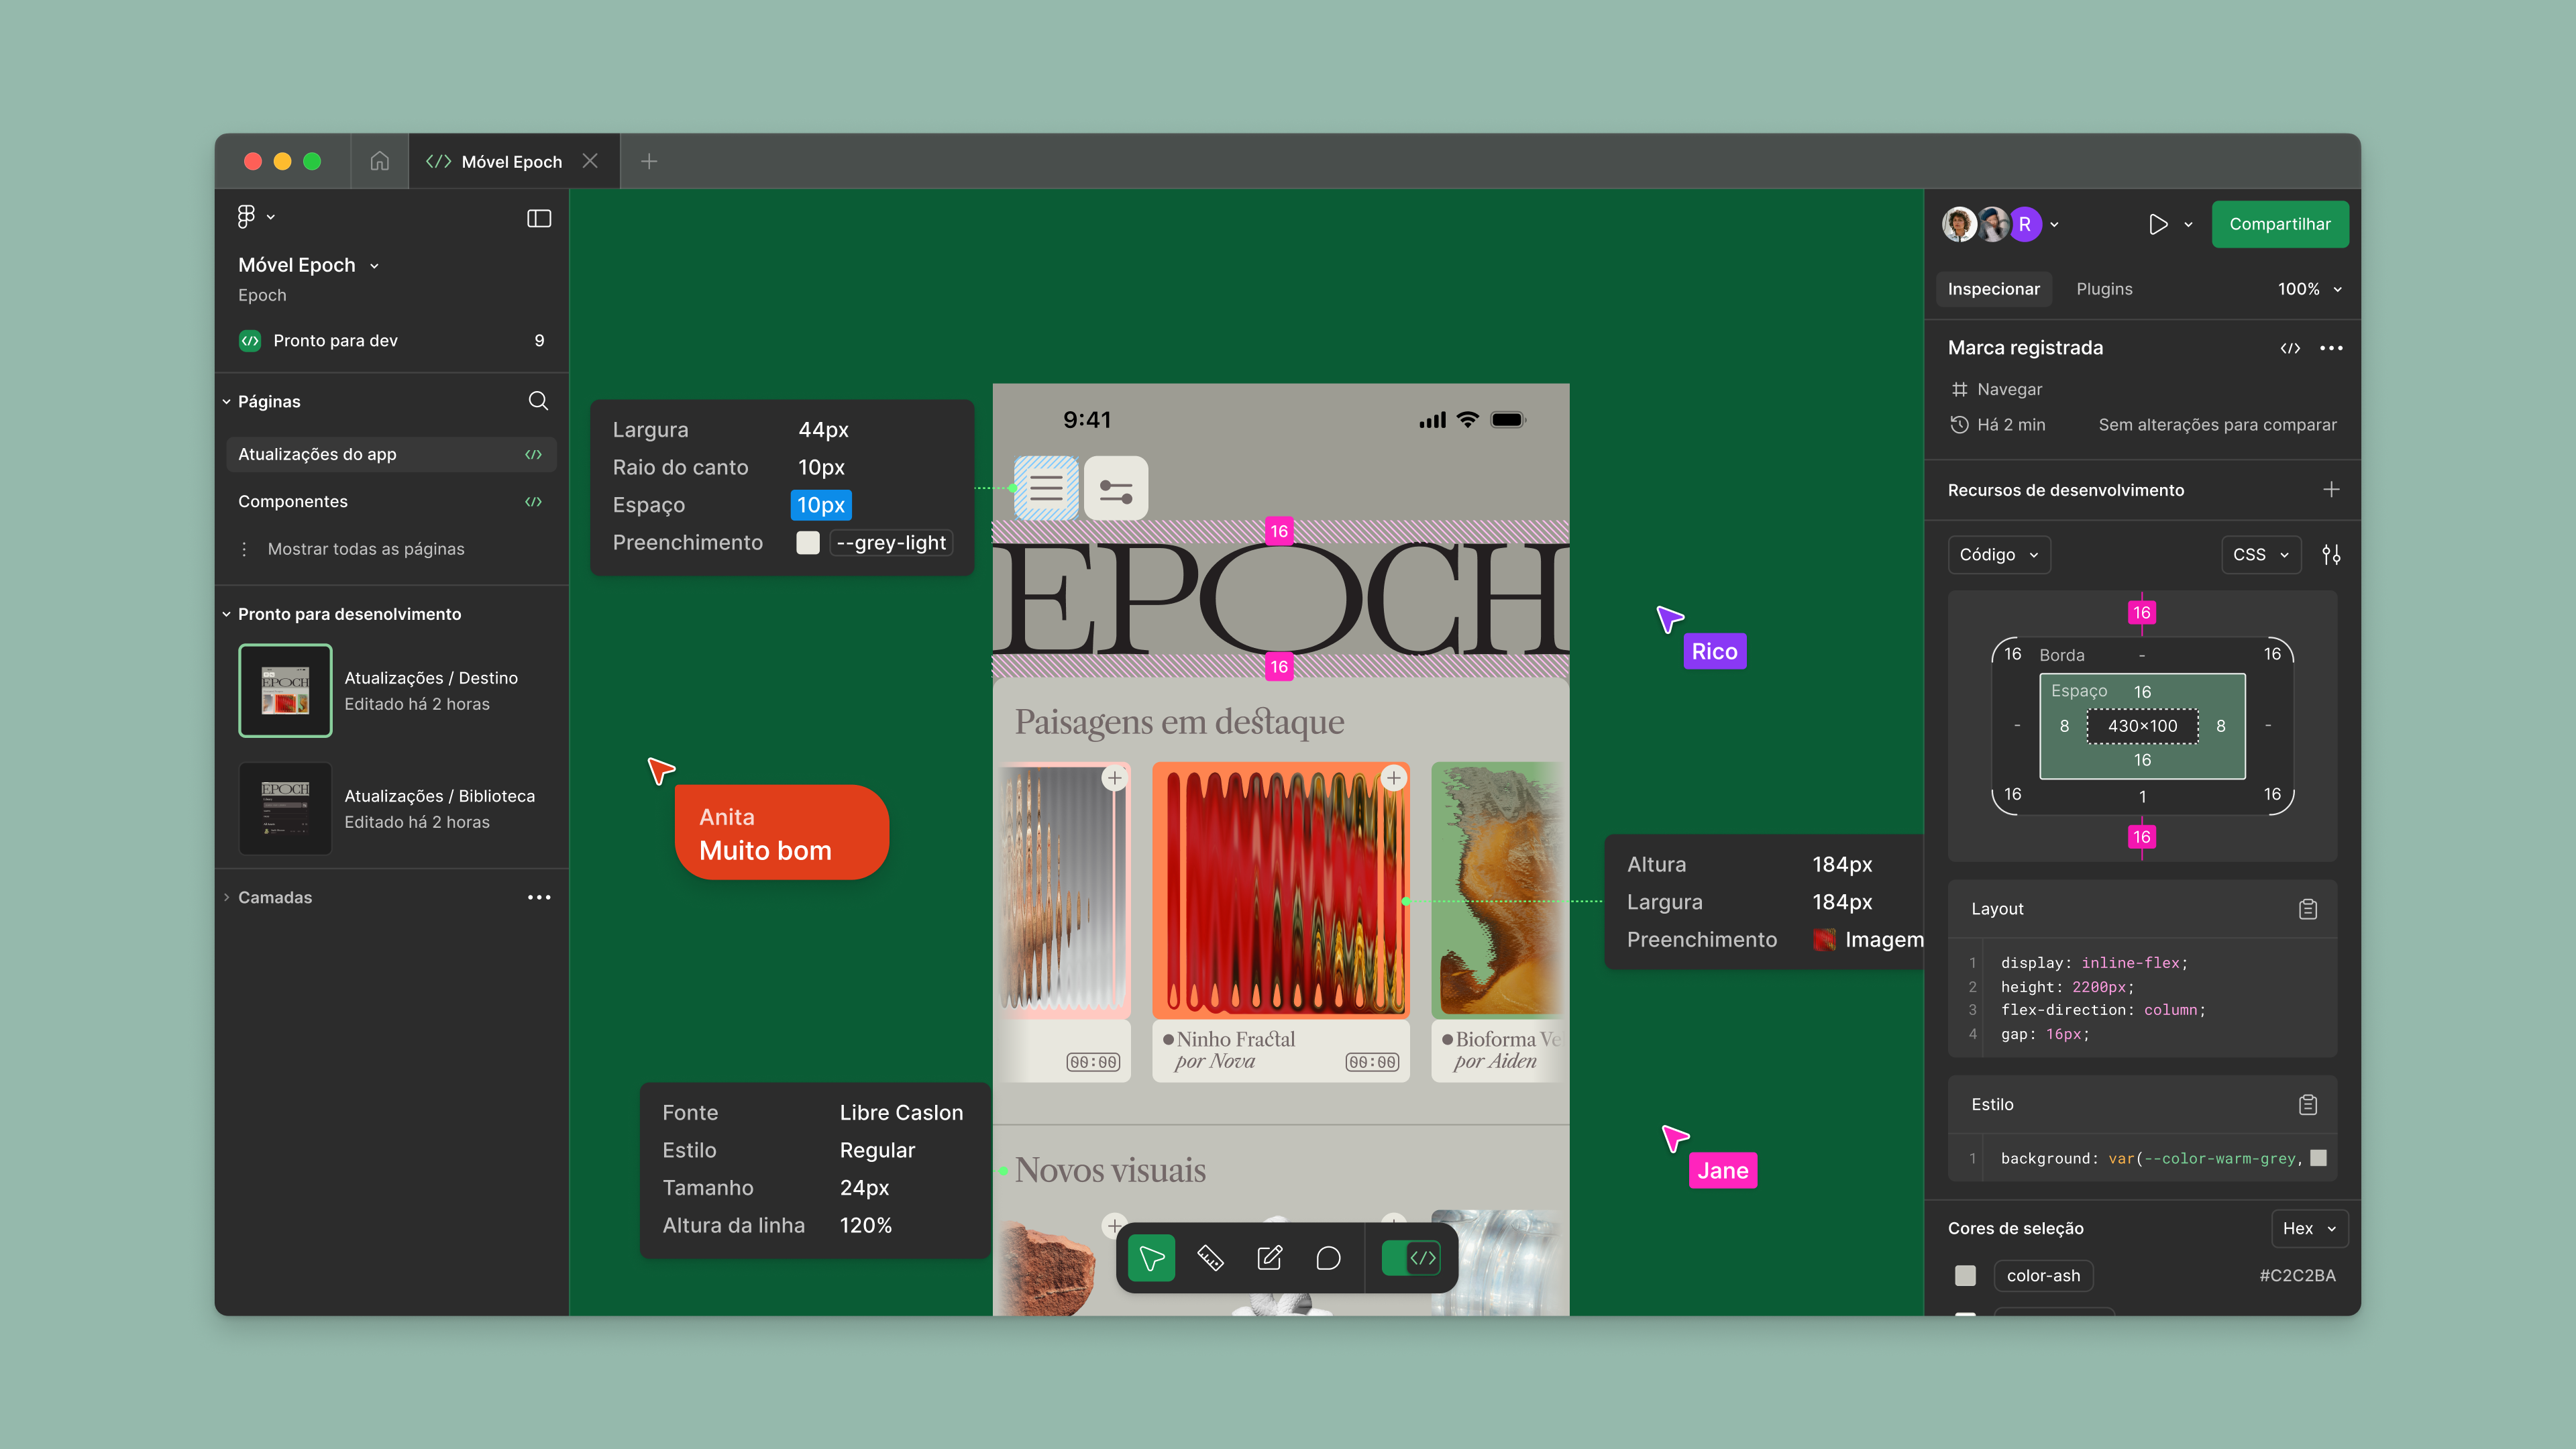Toggle Dev Mode switch in toolbar

click(x=1410, y=1258)
